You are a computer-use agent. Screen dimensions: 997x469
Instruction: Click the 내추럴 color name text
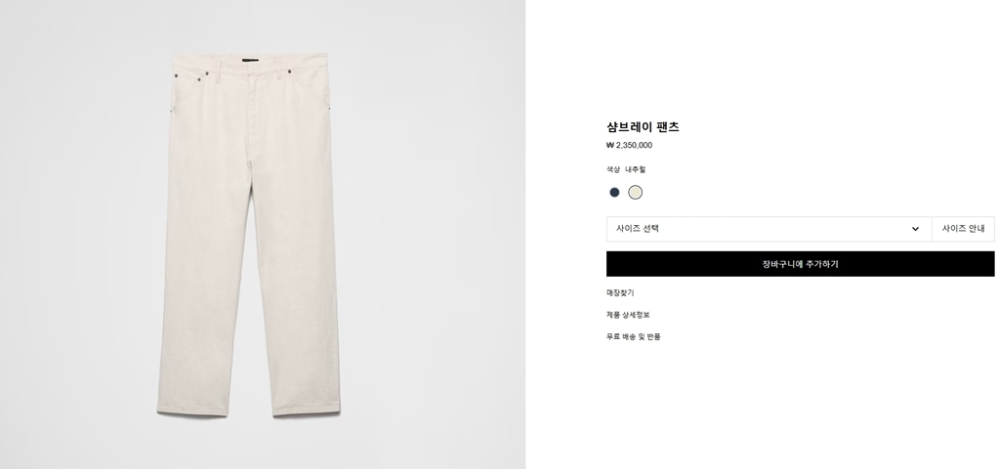coord(635,169)
